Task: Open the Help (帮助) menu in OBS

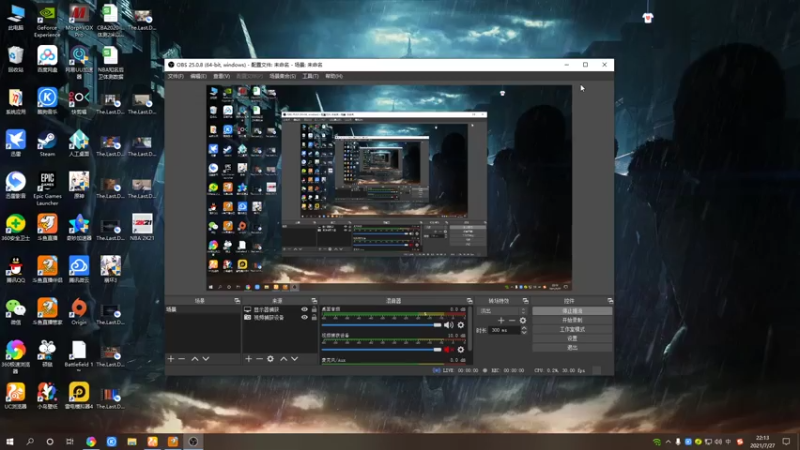Action: [x=334, y=76]
